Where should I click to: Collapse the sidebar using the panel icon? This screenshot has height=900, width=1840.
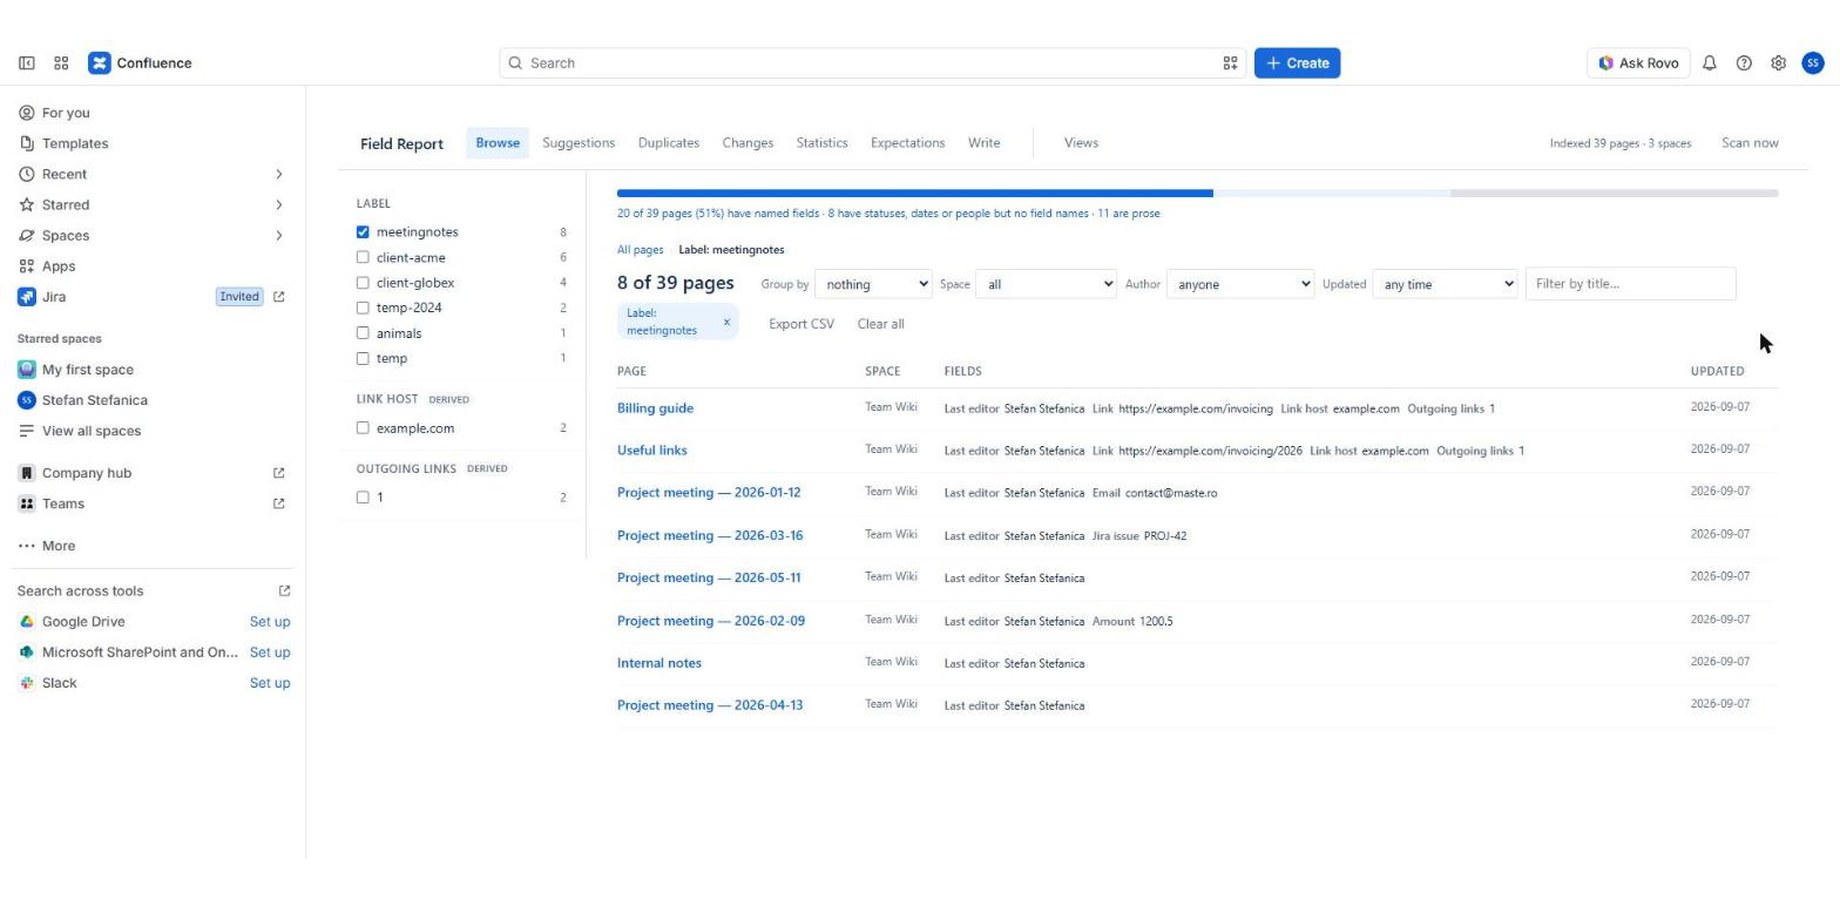point(27,63)
